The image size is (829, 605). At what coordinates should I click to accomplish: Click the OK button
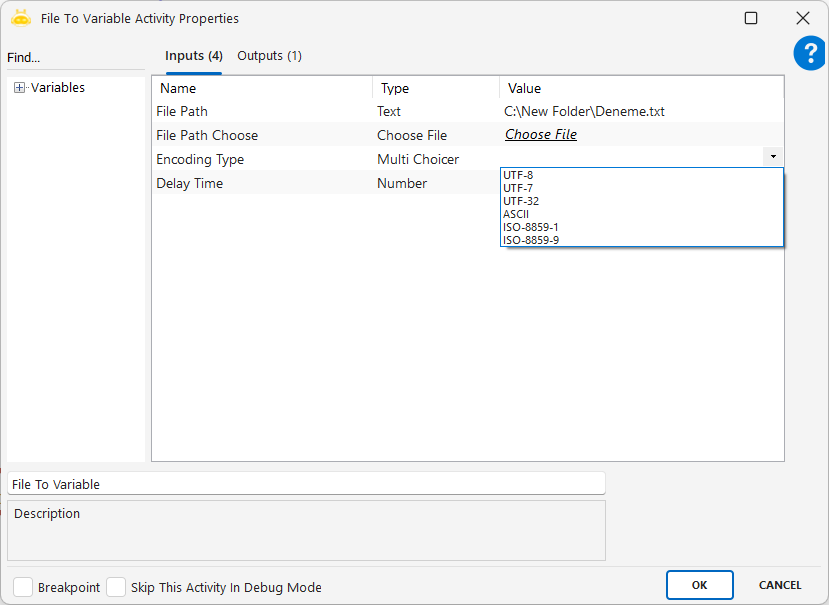click(699, 585)
